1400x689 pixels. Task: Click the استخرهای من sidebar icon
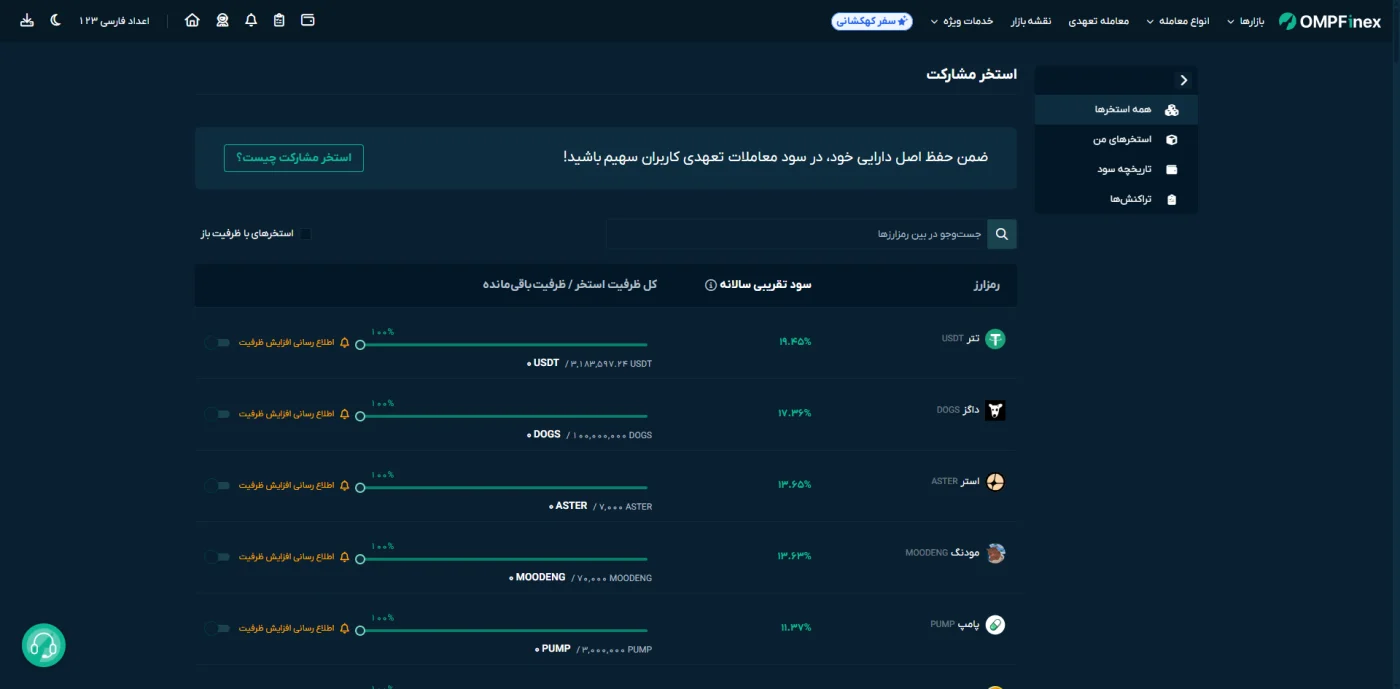pyautogui.click(x=1172, y=140)
